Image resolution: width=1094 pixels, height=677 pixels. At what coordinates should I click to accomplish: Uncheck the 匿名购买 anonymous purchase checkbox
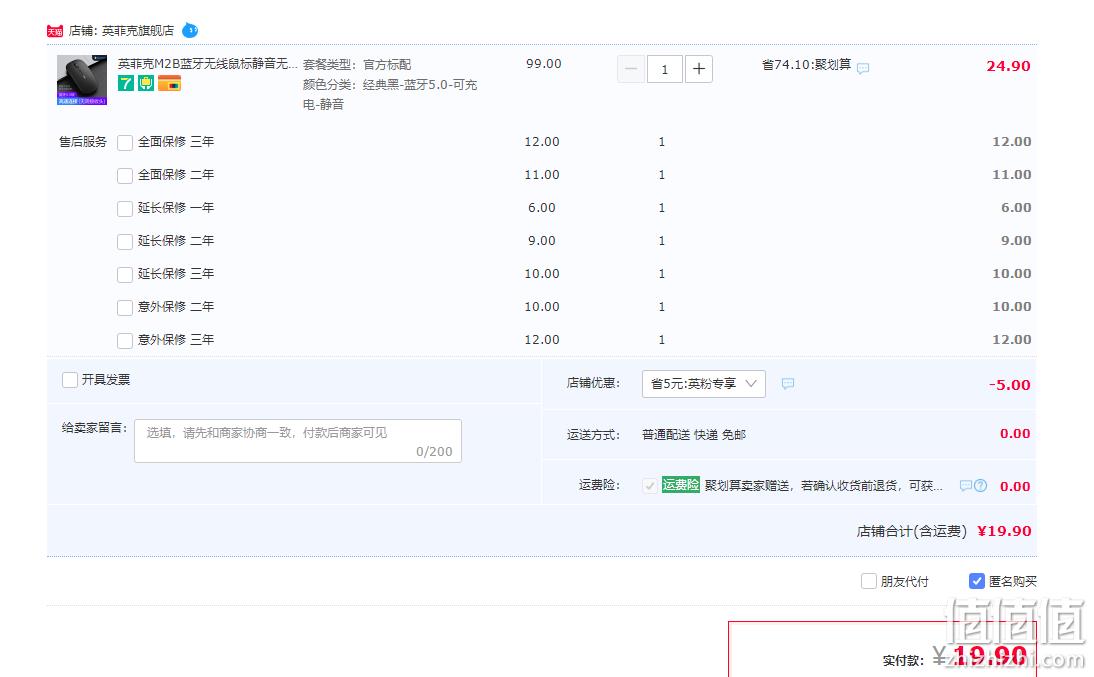tap(977, 581)
